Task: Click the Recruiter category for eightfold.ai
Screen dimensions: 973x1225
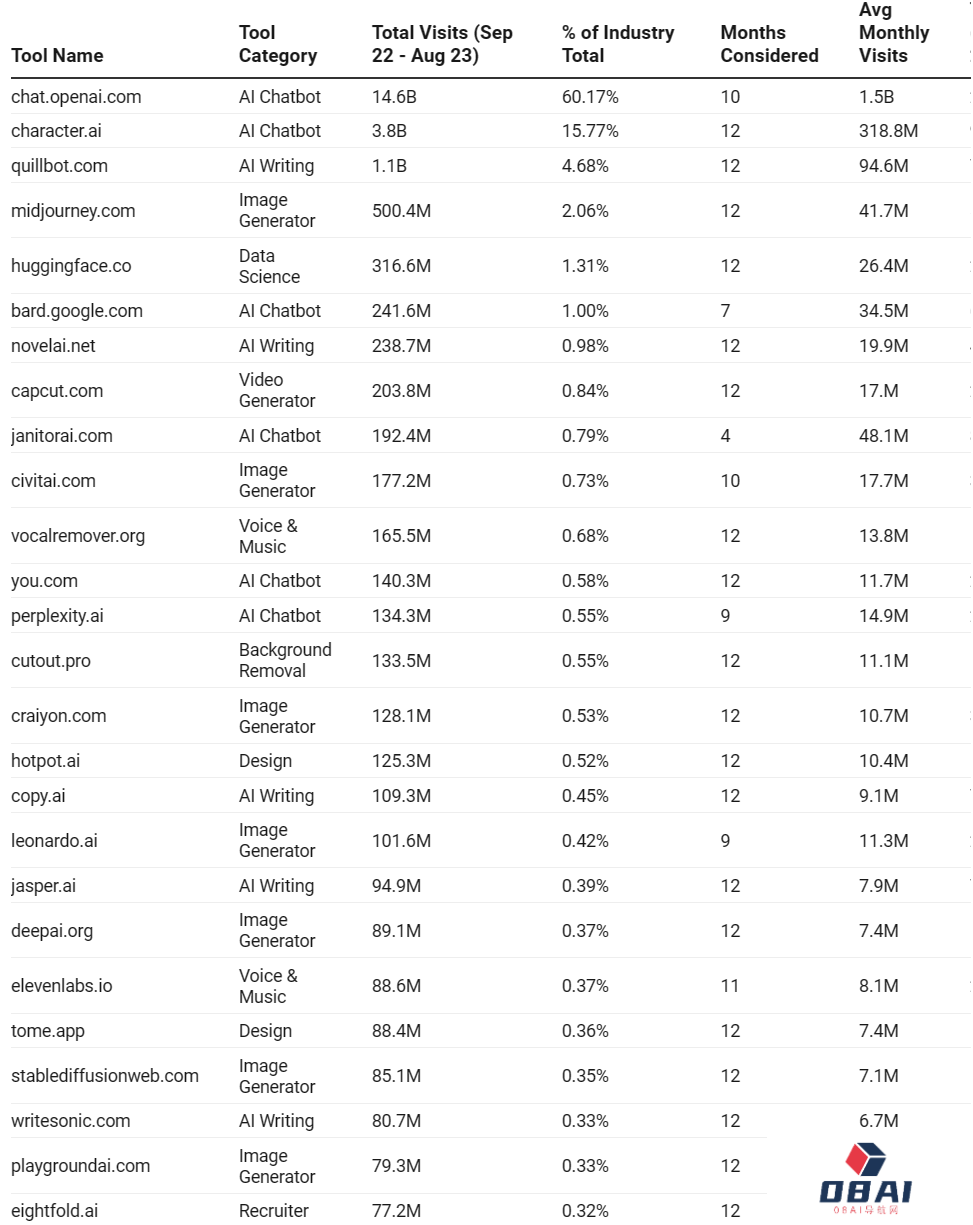Action: (x=274, y=1211)
